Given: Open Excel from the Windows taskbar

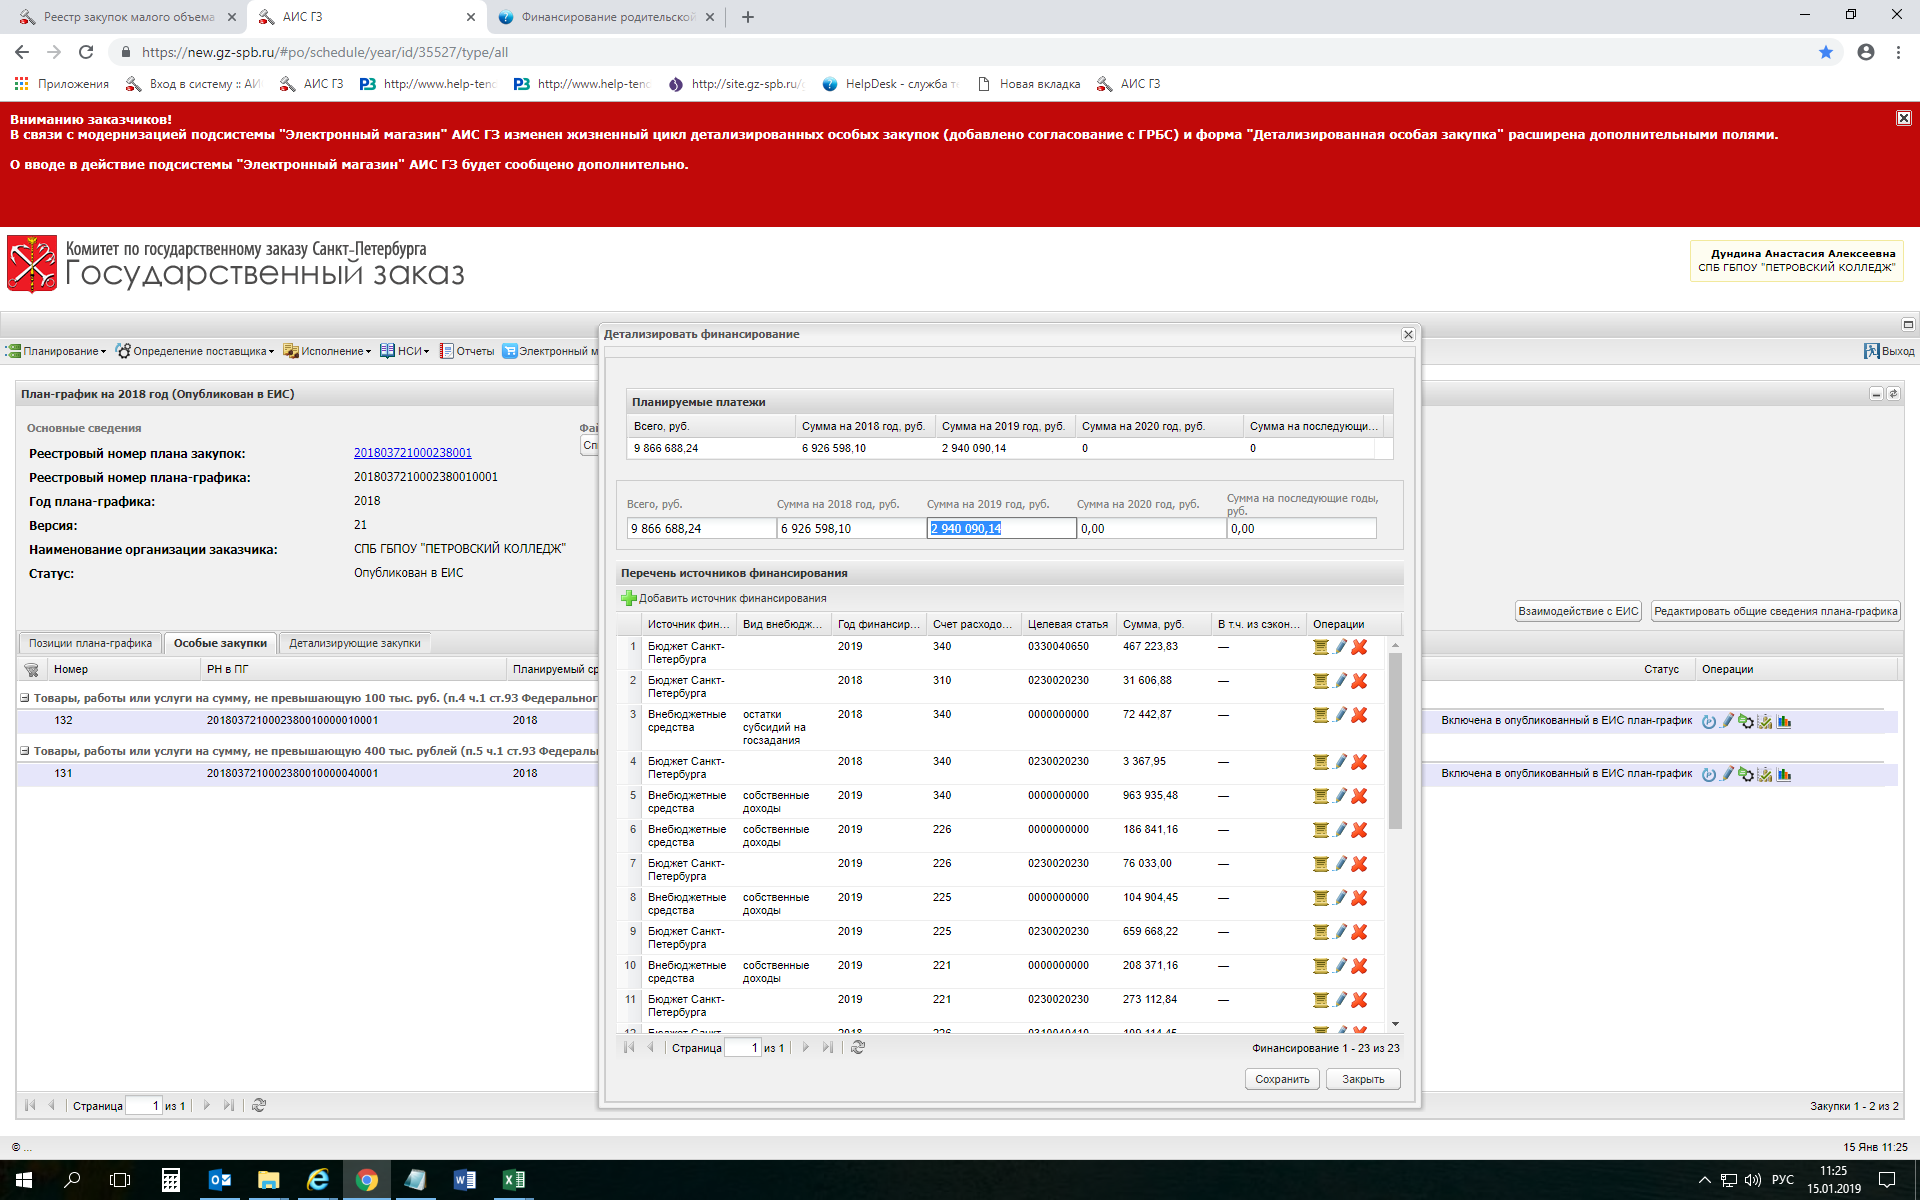Looking at the screenshot, I should pyautogui.click(x=514, y=1180).
